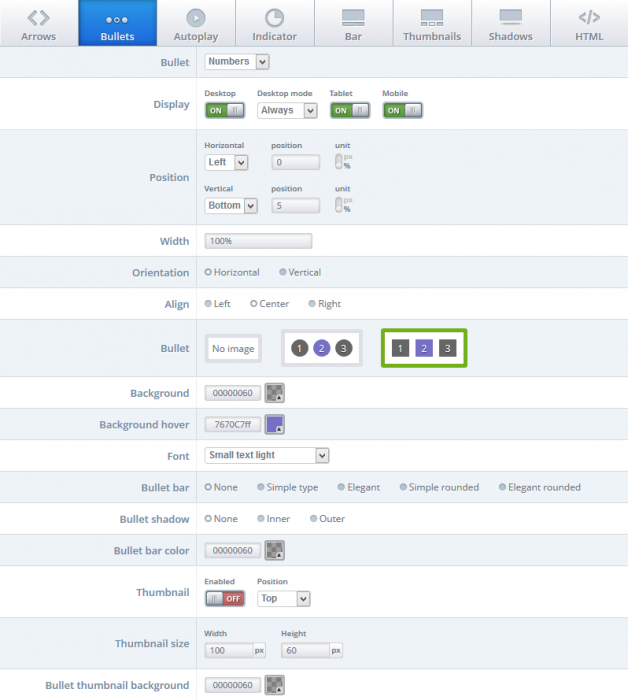628x700 pixels.
Task: Open the Thumbnails tab
Action: 431,25
